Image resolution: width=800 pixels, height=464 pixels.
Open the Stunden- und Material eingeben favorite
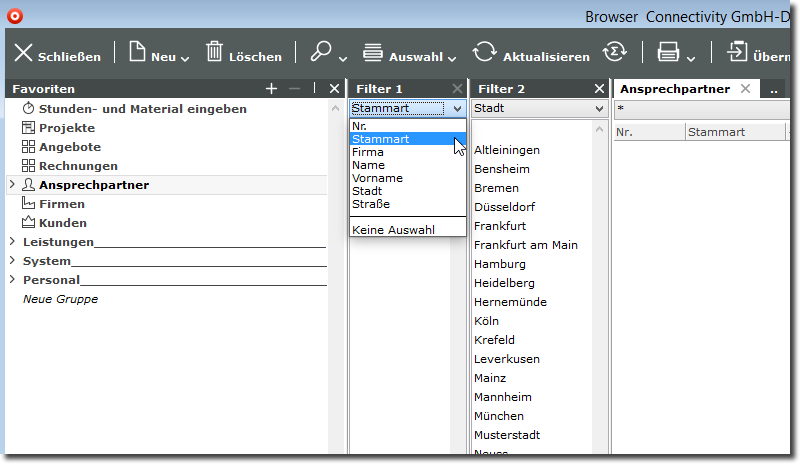[x=142, y=109]
